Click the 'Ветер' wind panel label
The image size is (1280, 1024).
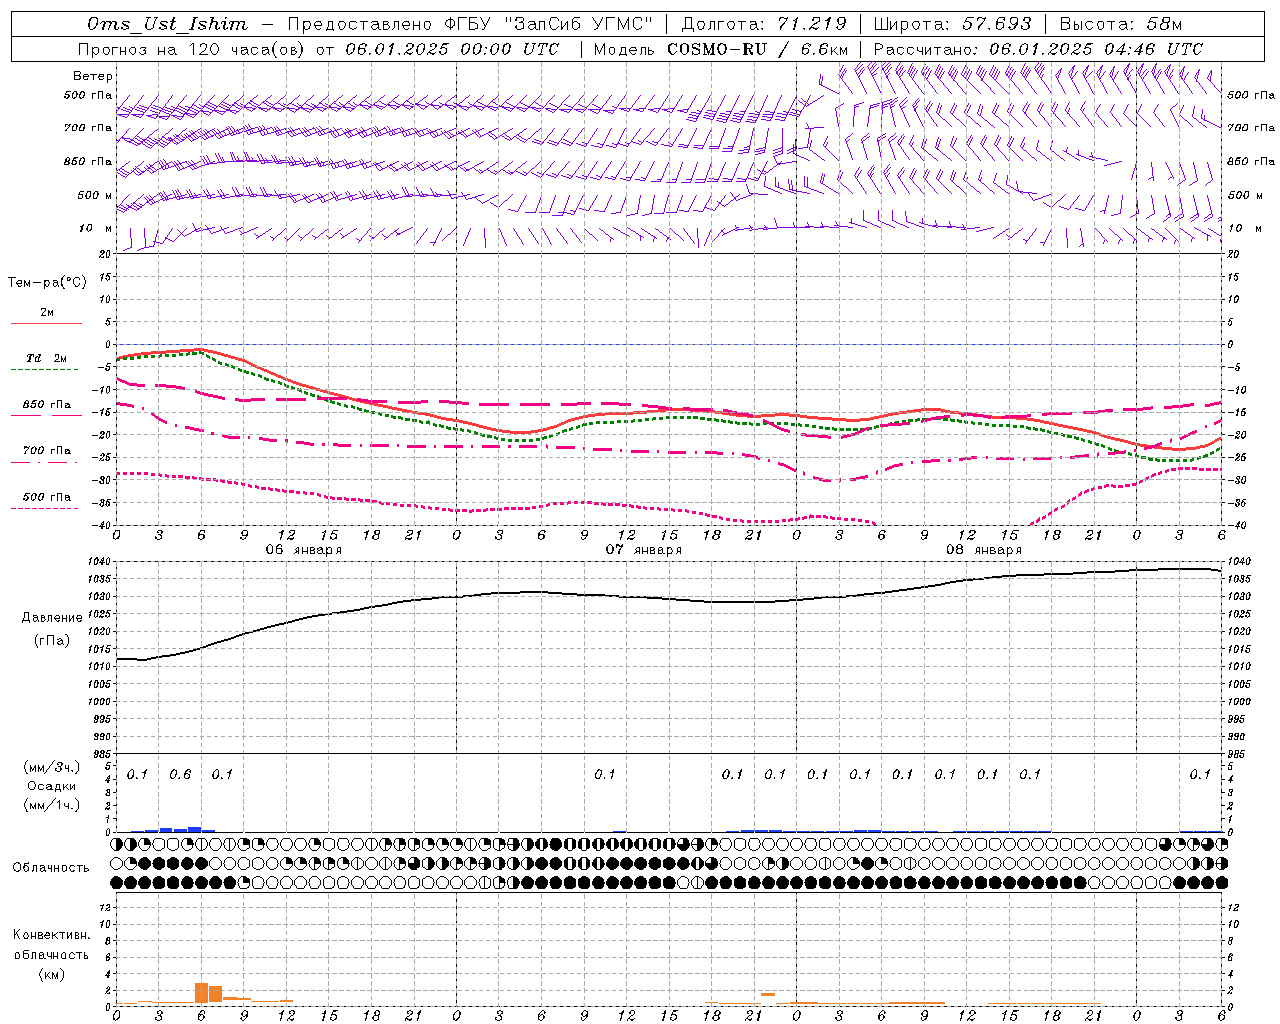tap(93, 76)
